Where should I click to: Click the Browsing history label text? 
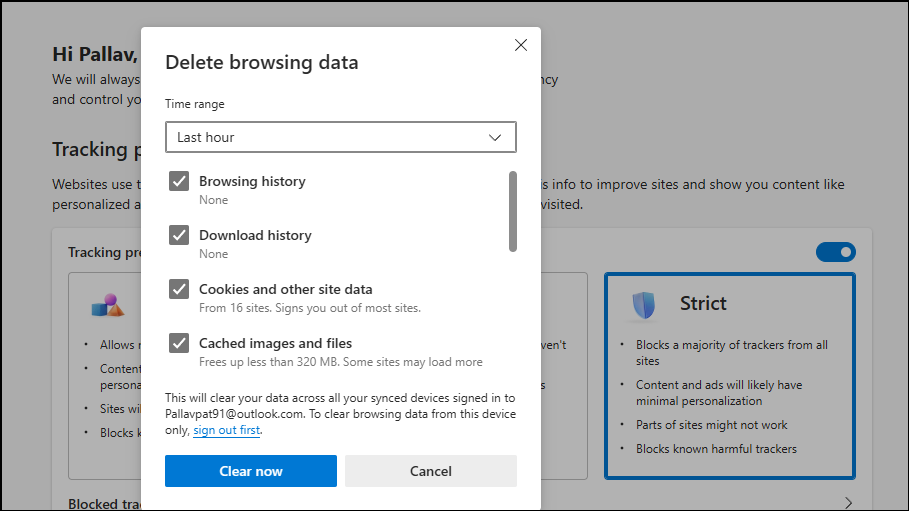252,181
